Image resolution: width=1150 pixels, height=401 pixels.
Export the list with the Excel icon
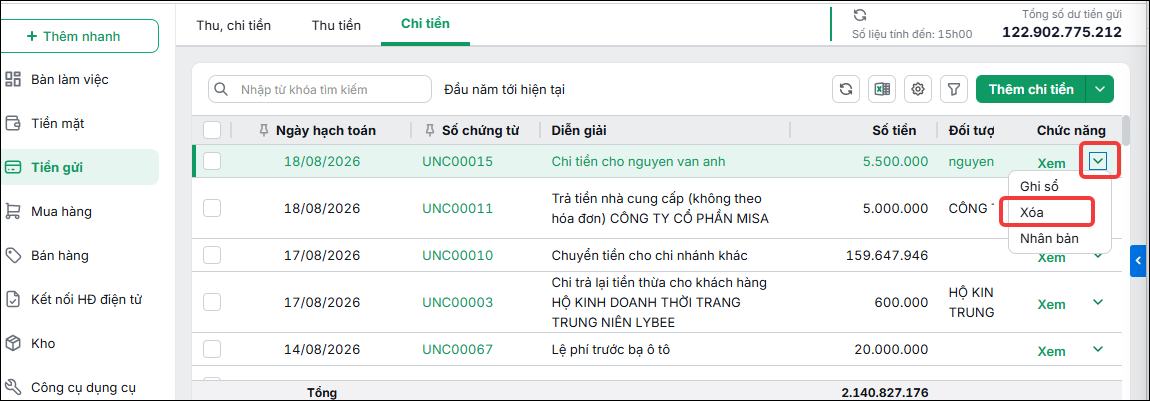pyautogui.click(x=882, y=89)
